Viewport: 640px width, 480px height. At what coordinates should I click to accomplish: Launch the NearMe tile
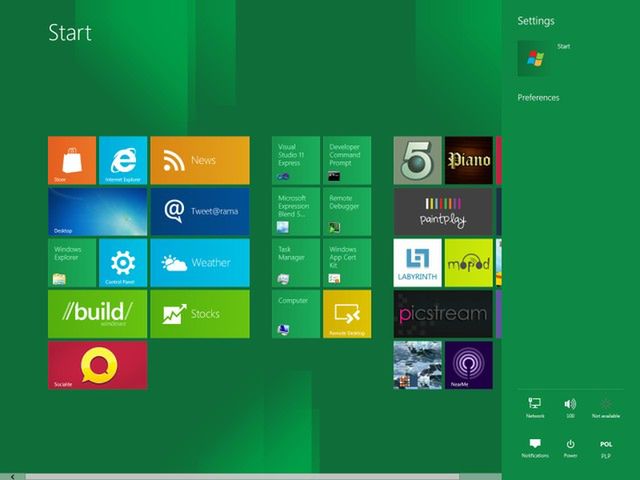coord(469,365)
